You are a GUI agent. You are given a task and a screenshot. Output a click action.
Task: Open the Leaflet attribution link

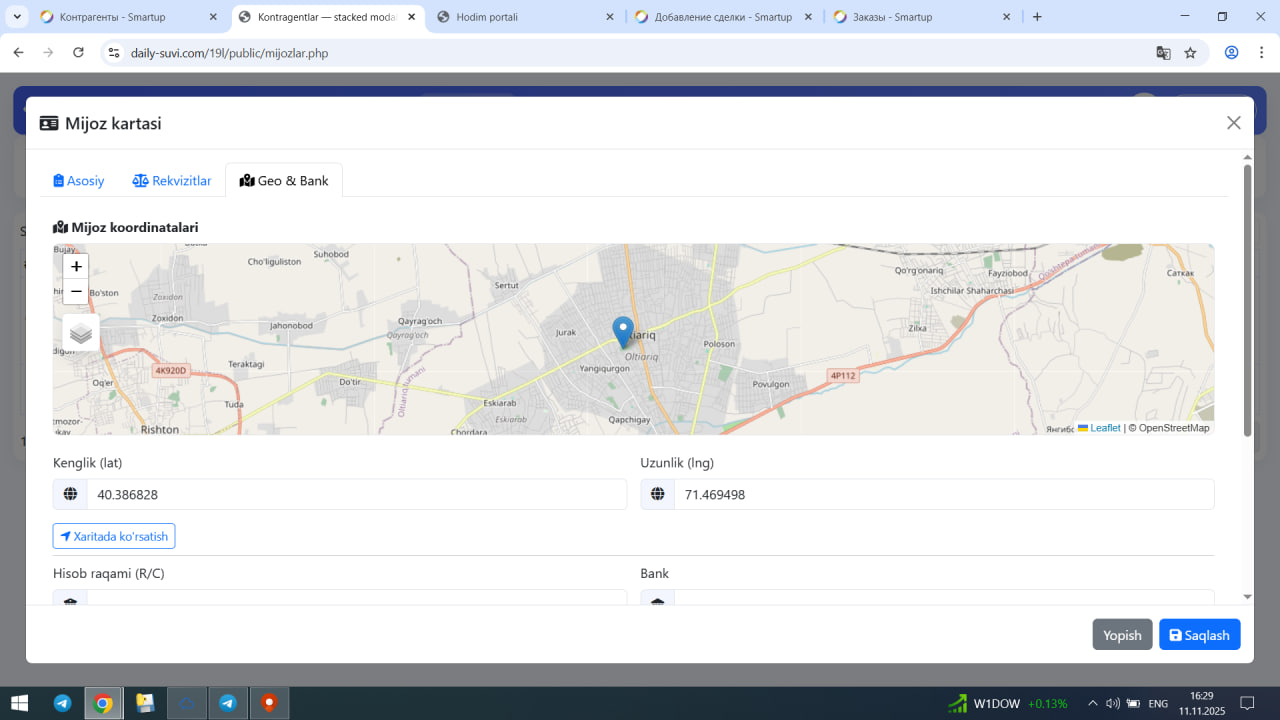(1105, 428)
